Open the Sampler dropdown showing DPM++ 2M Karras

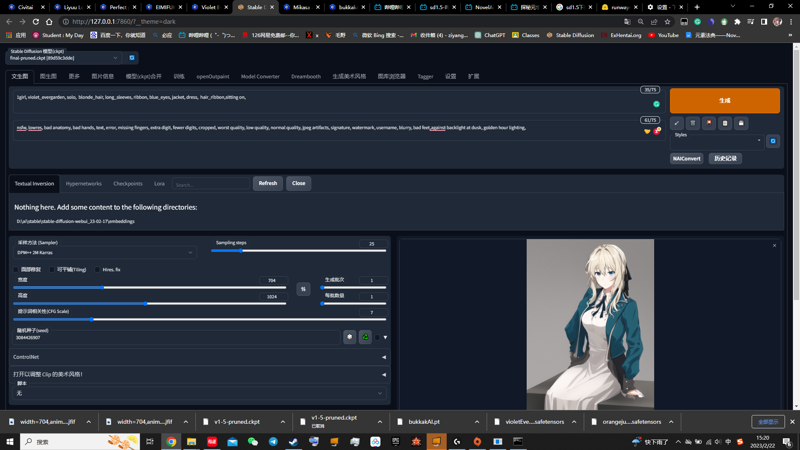click(105, 253)
